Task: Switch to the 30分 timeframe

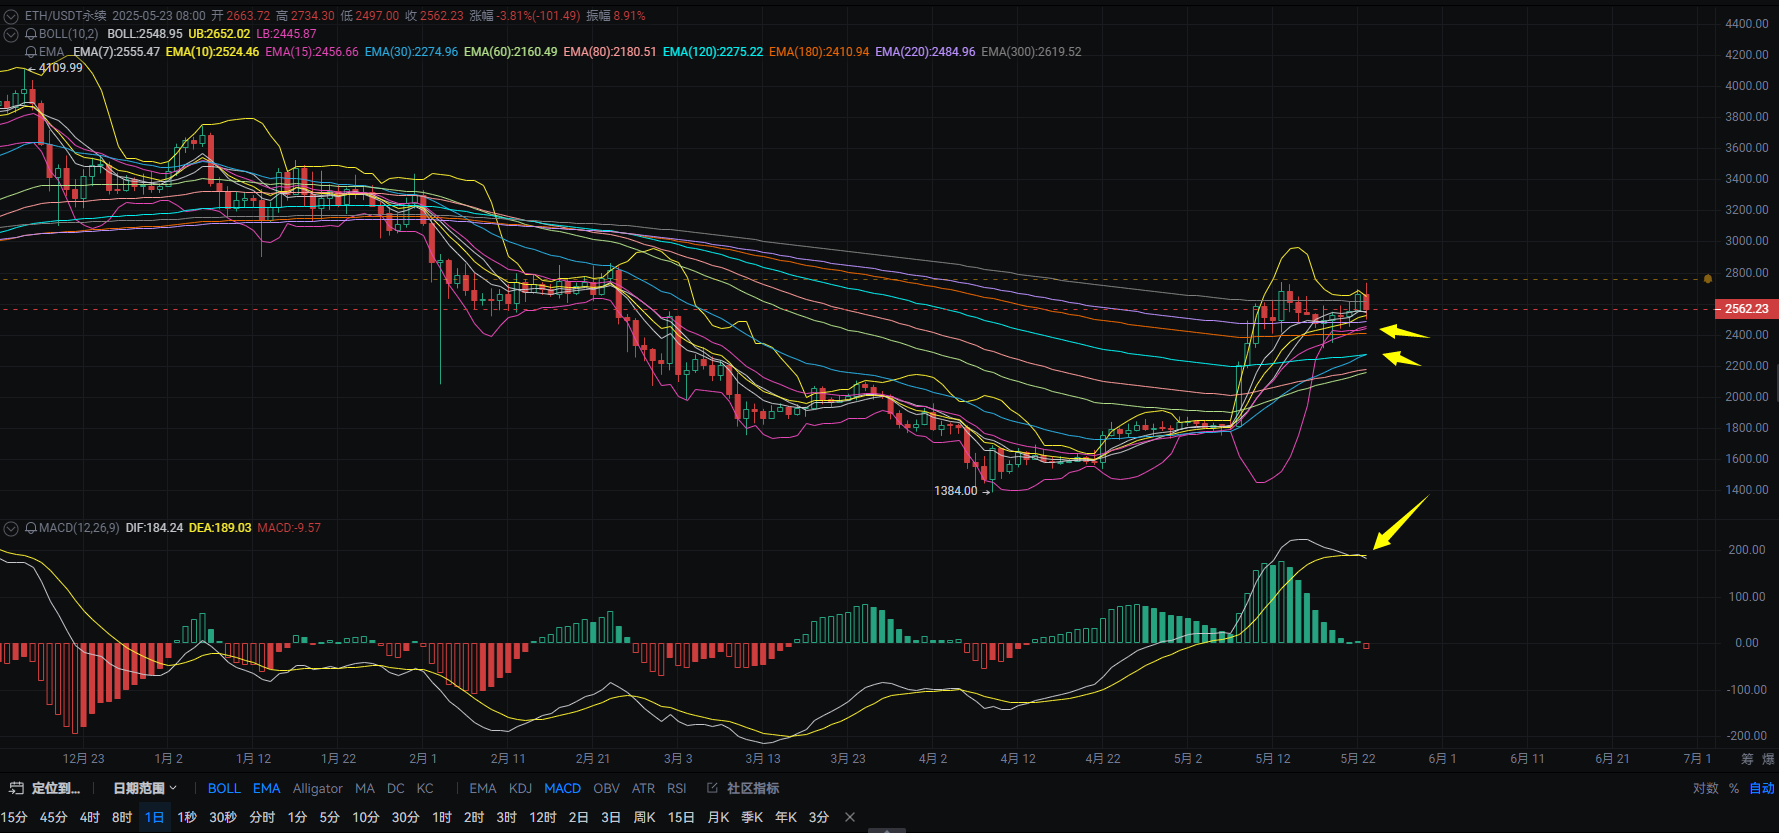Action: point(405,817)
